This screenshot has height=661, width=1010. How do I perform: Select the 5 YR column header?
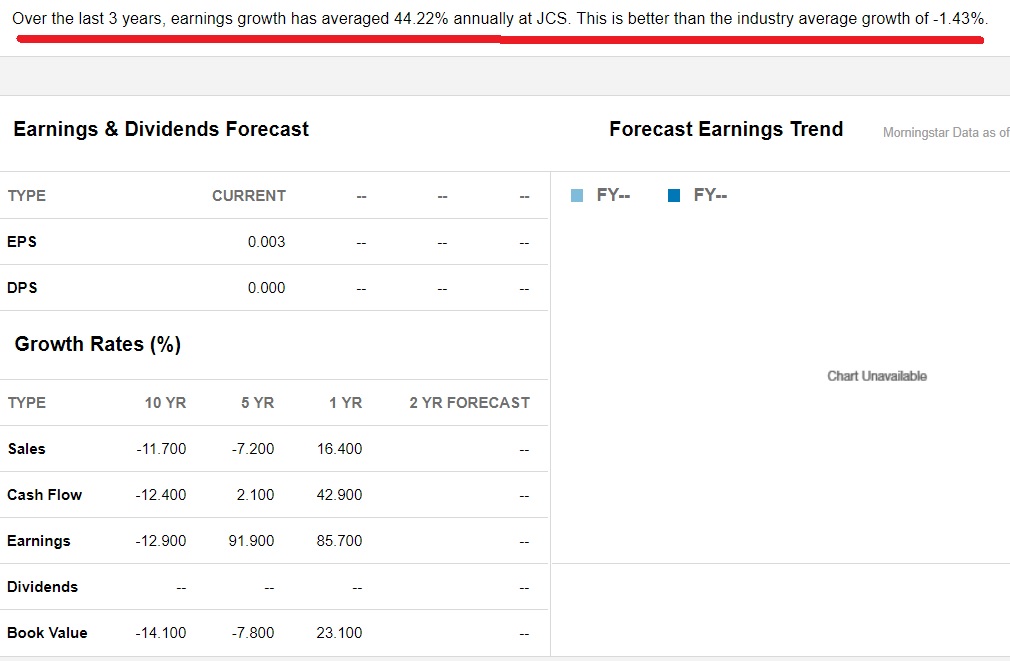(258, 403)
